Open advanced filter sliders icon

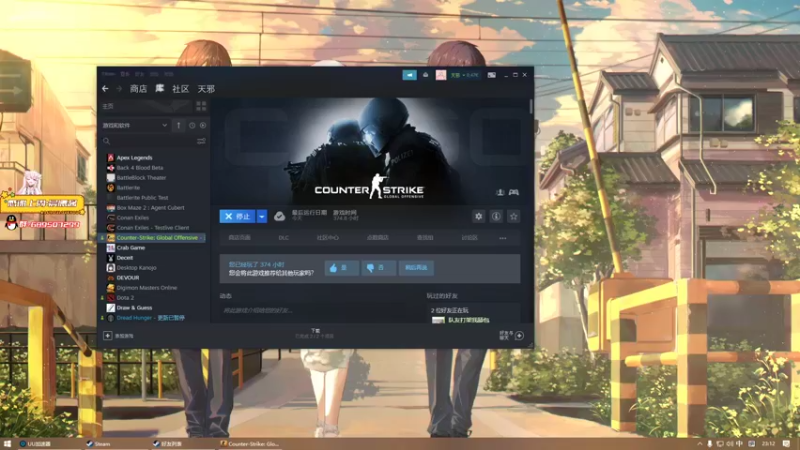click(x=201, y=141)
